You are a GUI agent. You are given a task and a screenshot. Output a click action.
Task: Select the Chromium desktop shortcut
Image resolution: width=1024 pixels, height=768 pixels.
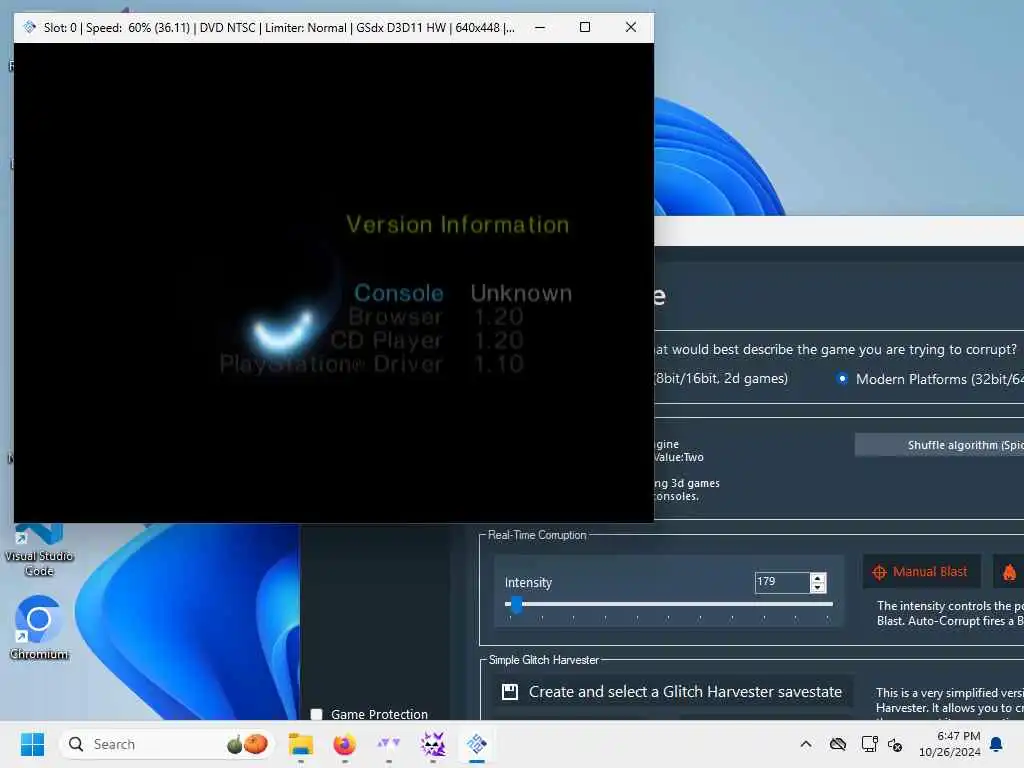(x=39, y=627)
